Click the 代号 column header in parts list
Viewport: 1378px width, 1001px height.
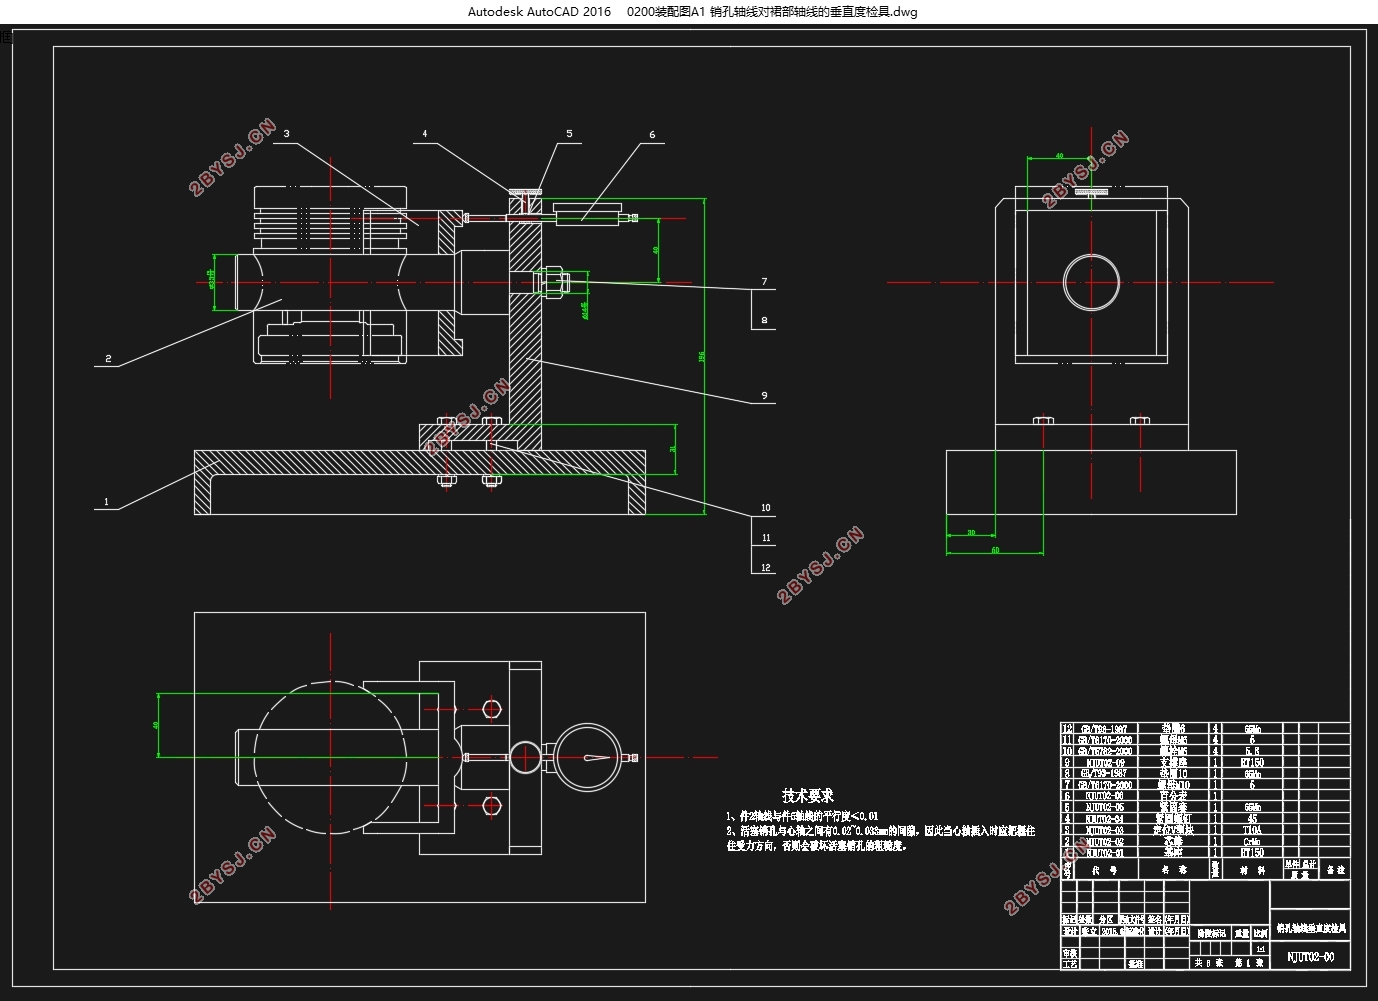pyautogui.click(x=1105, y=870)
